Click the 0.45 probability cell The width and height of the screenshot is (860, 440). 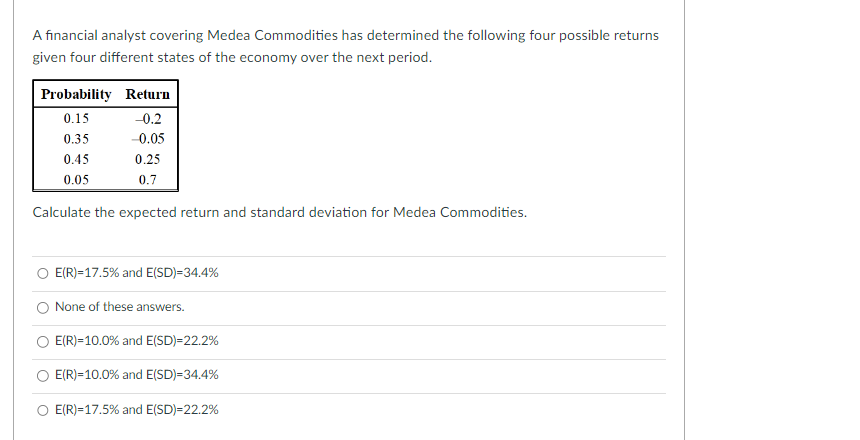[x=76, y=160]
